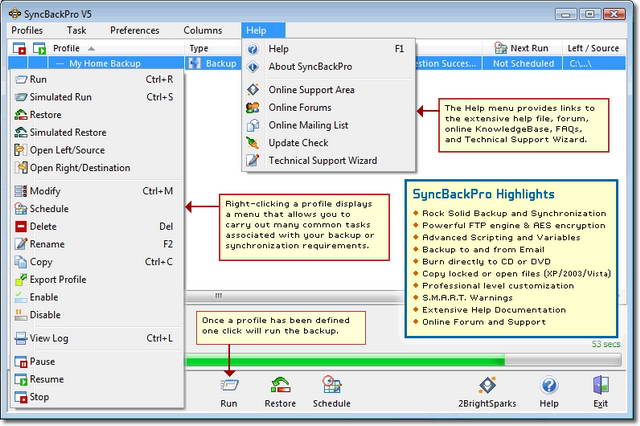Pause the profile from context menu

42,361
